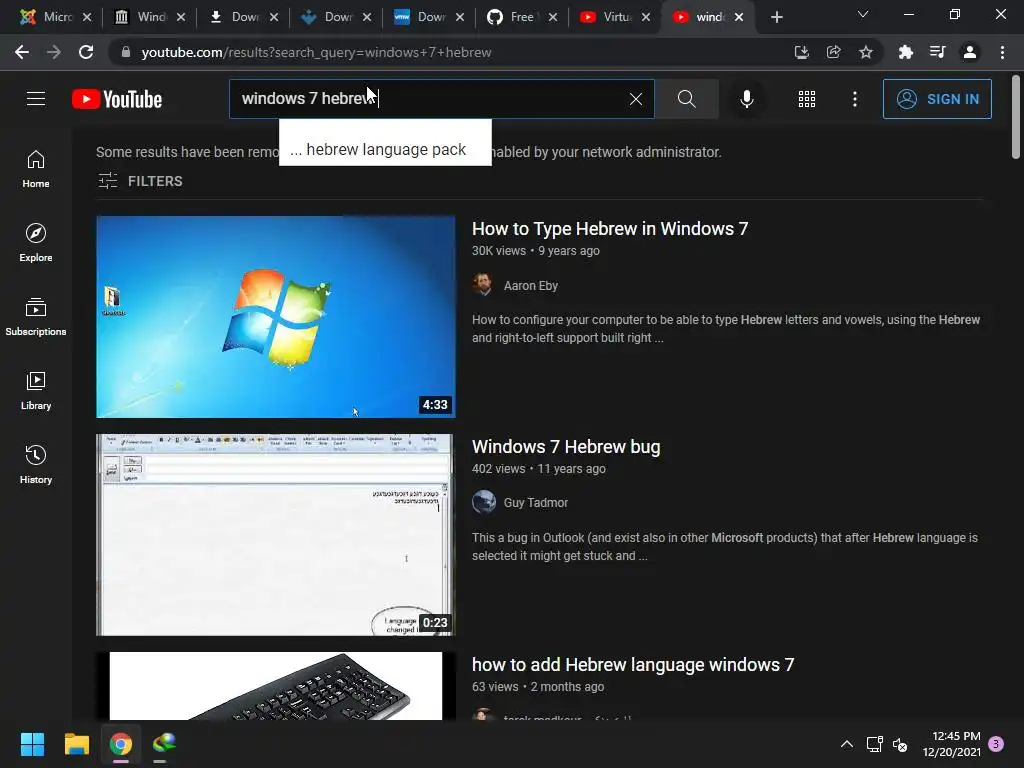Open the tab search dropdown chevron

(x=863, y=14)
